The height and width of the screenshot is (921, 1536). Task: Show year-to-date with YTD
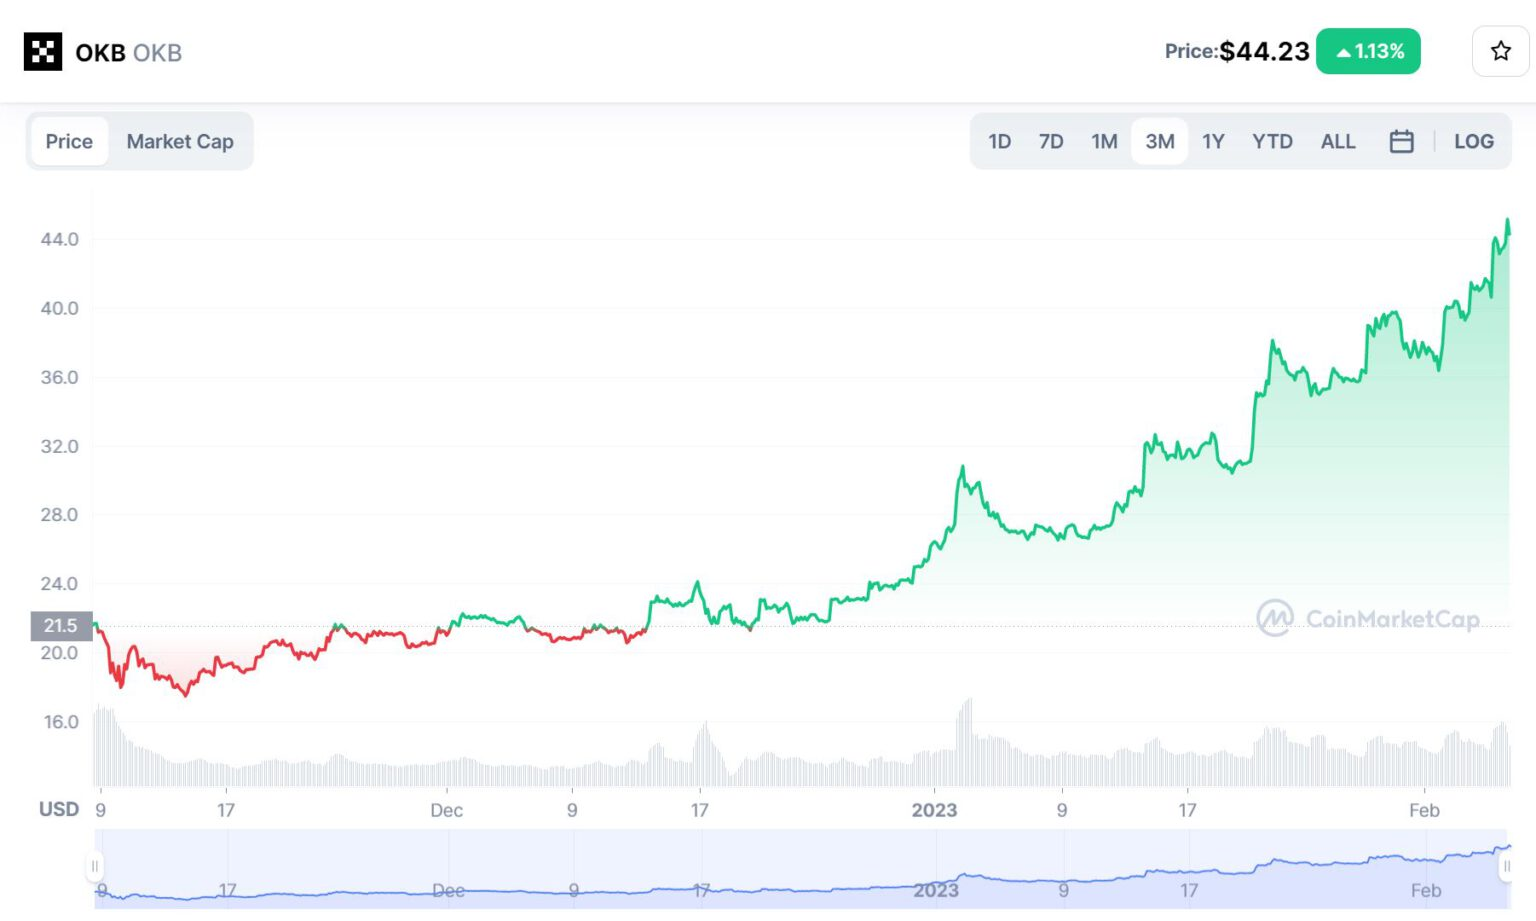pyautogui.click(x=1272, y=142)
